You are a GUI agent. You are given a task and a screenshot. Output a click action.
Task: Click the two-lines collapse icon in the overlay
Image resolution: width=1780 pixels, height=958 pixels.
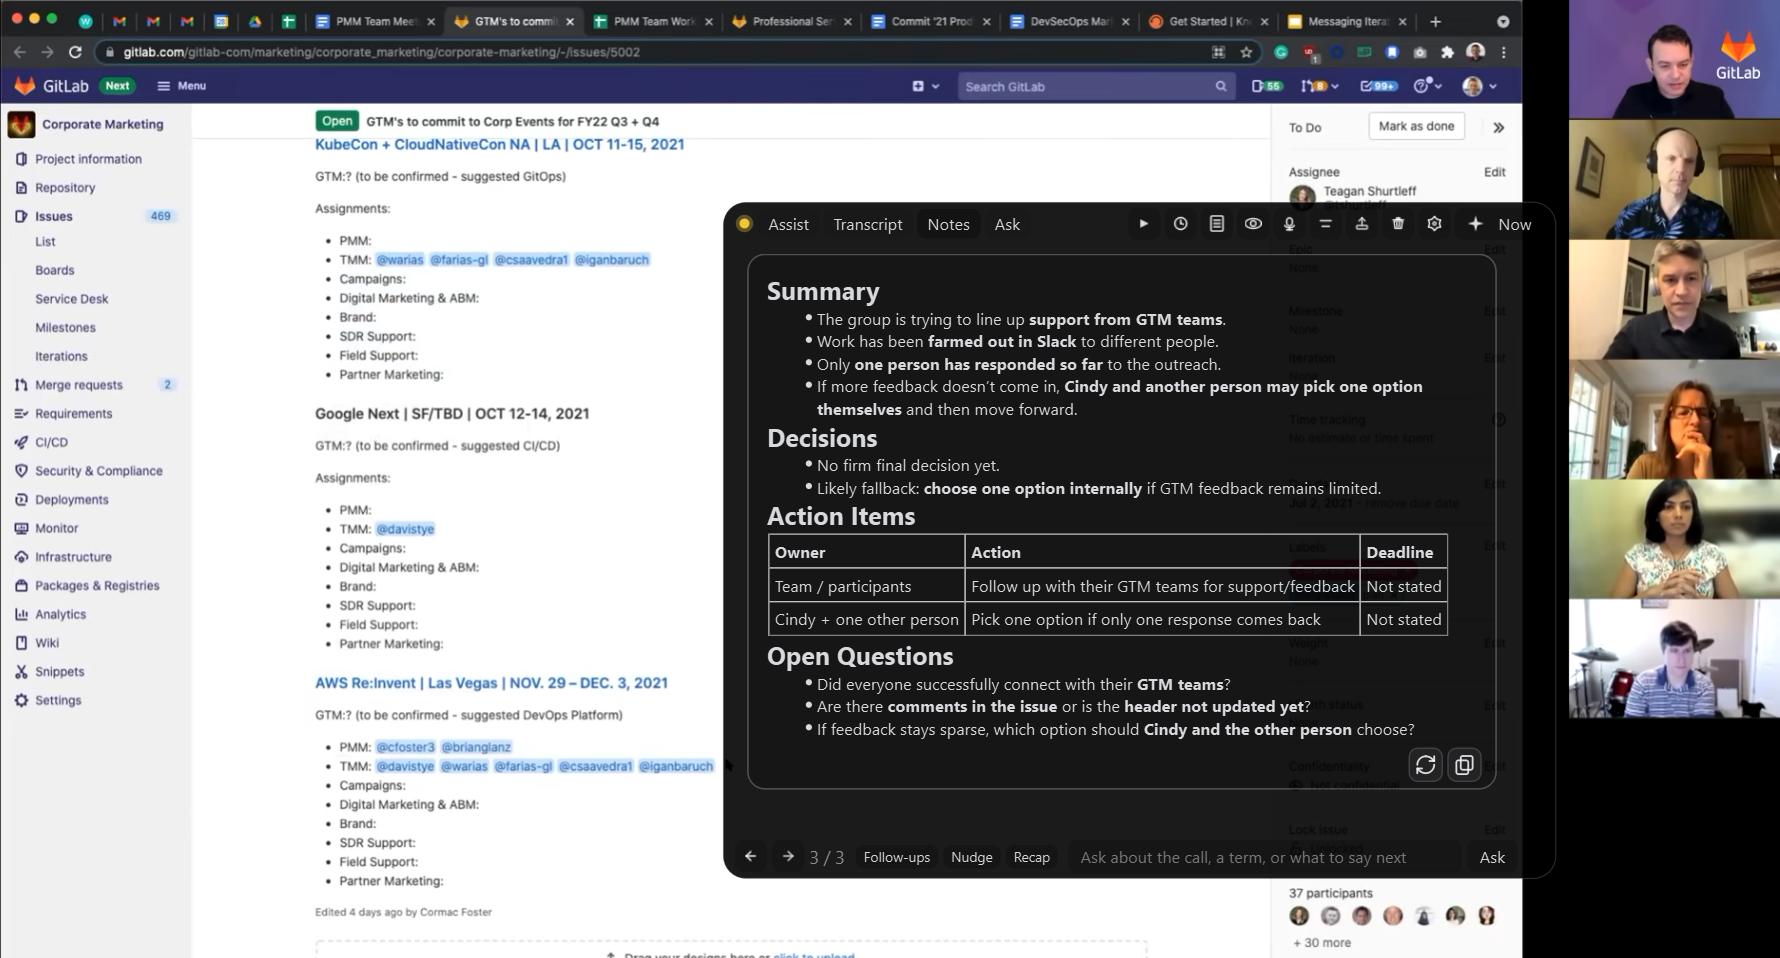(x=1325, y=224)
